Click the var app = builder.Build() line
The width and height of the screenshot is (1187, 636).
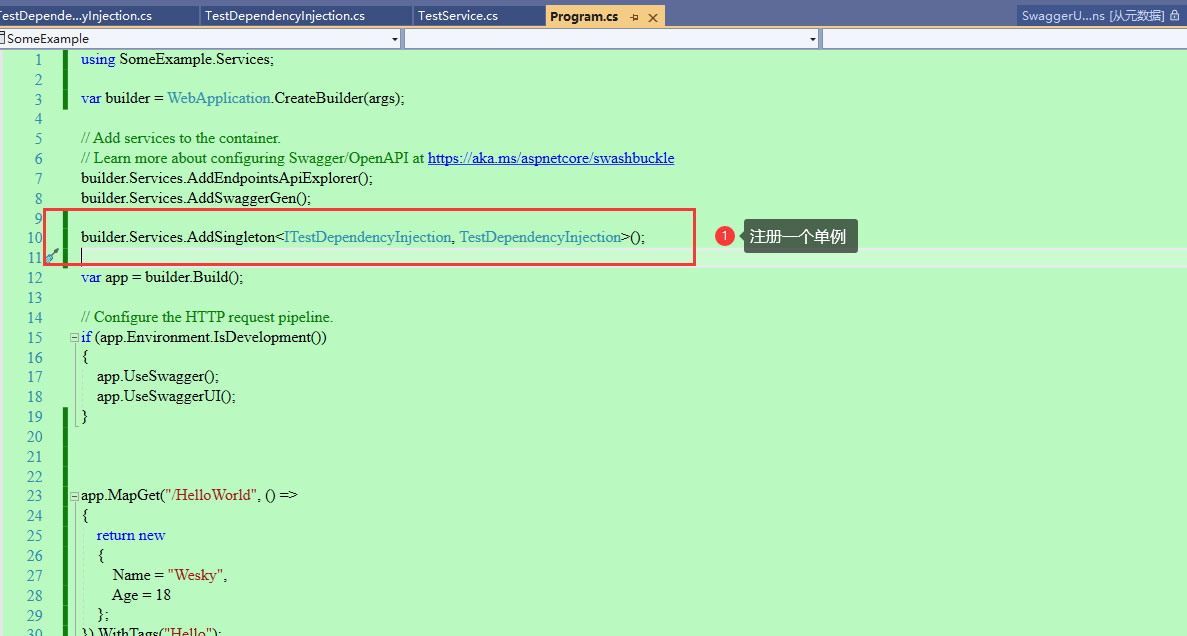(162, 277)
